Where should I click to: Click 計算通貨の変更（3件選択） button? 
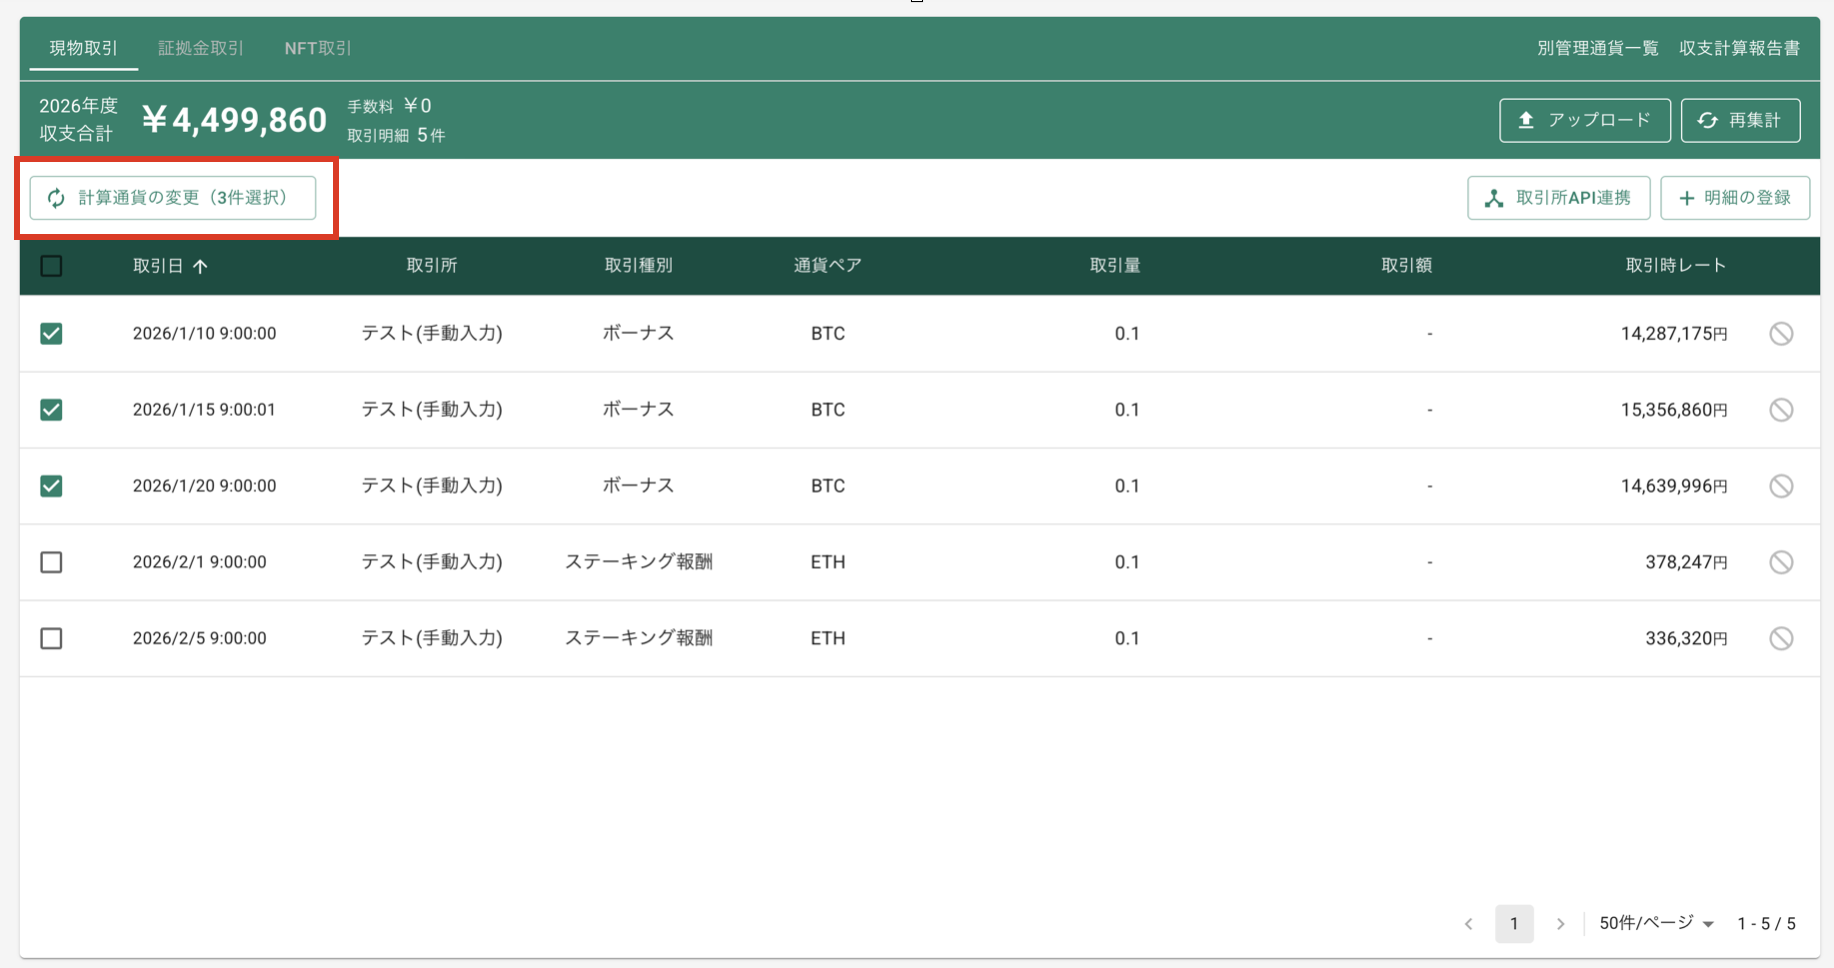click(x=173, y=198)
